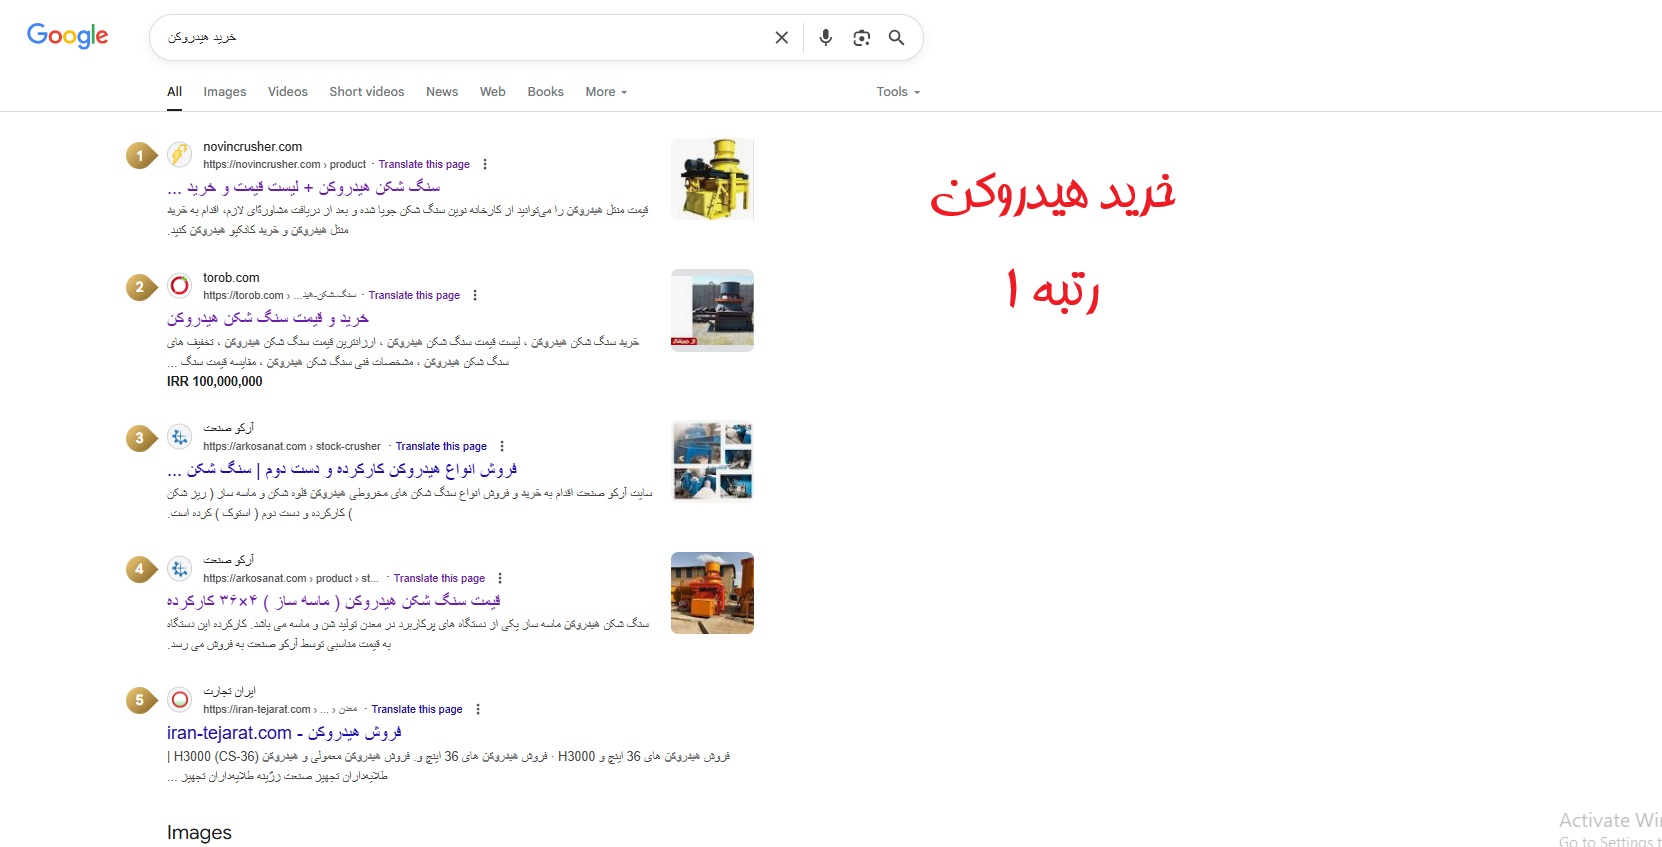Viewport: 1662px width, 847px height.
Task: Translate the arkosanat product page
Action: click(439, 578)
